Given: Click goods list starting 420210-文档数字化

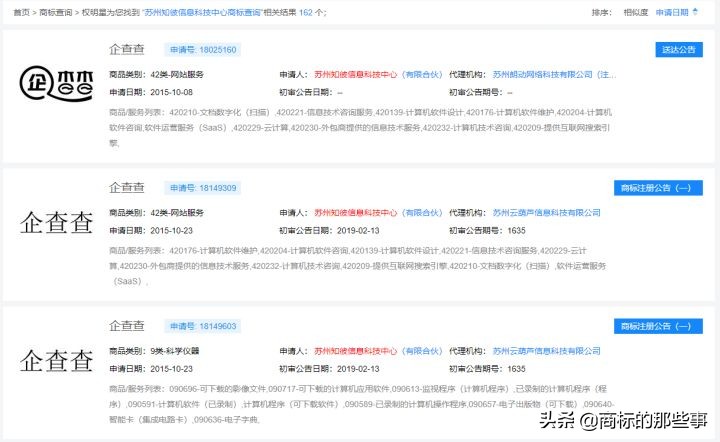Looking at the screenshot, I should pos(360,128).
